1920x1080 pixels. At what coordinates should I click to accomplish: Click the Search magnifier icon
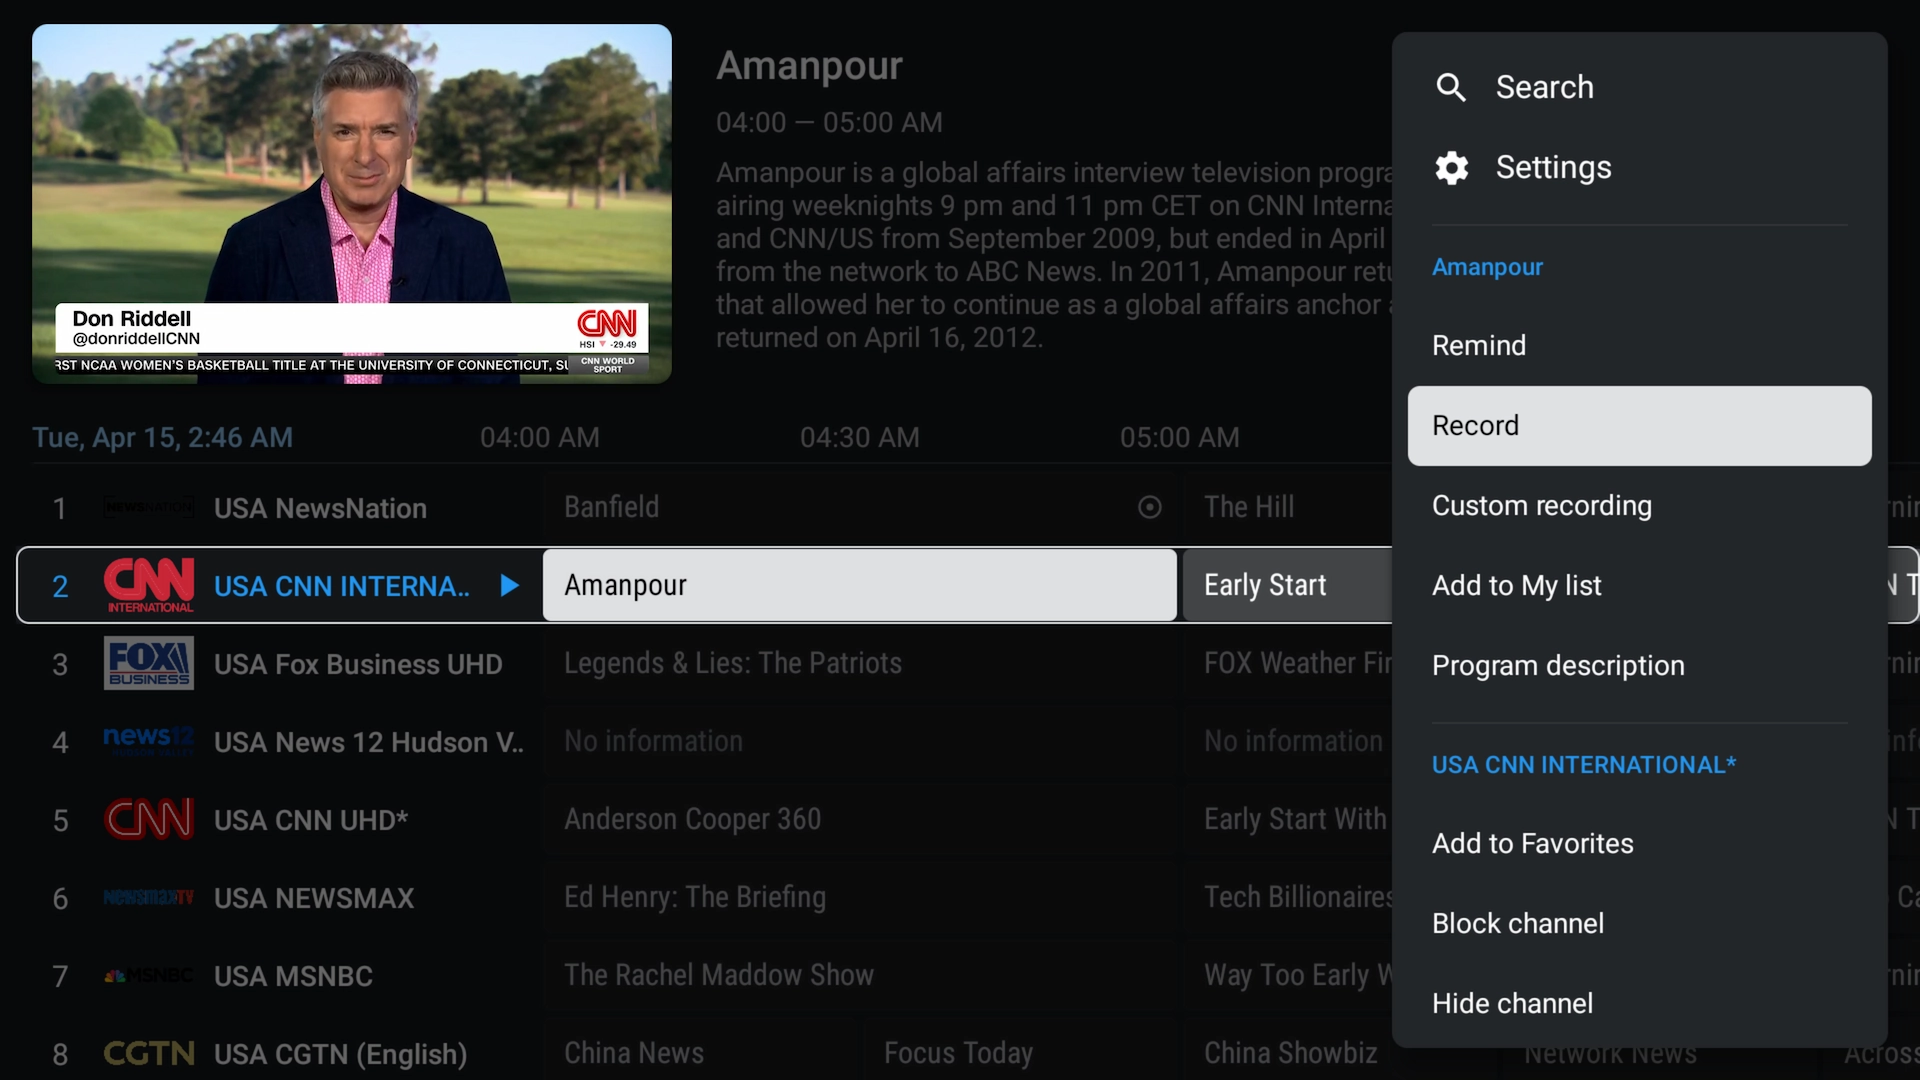[x=1451, y=88]
